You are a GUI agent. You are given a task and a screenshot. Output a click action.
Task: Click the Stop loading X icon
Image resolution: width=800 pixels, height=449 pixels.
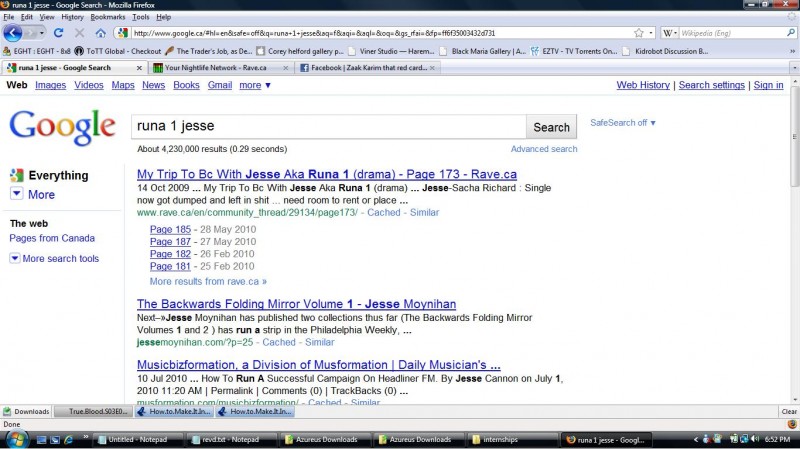[80, 33]
